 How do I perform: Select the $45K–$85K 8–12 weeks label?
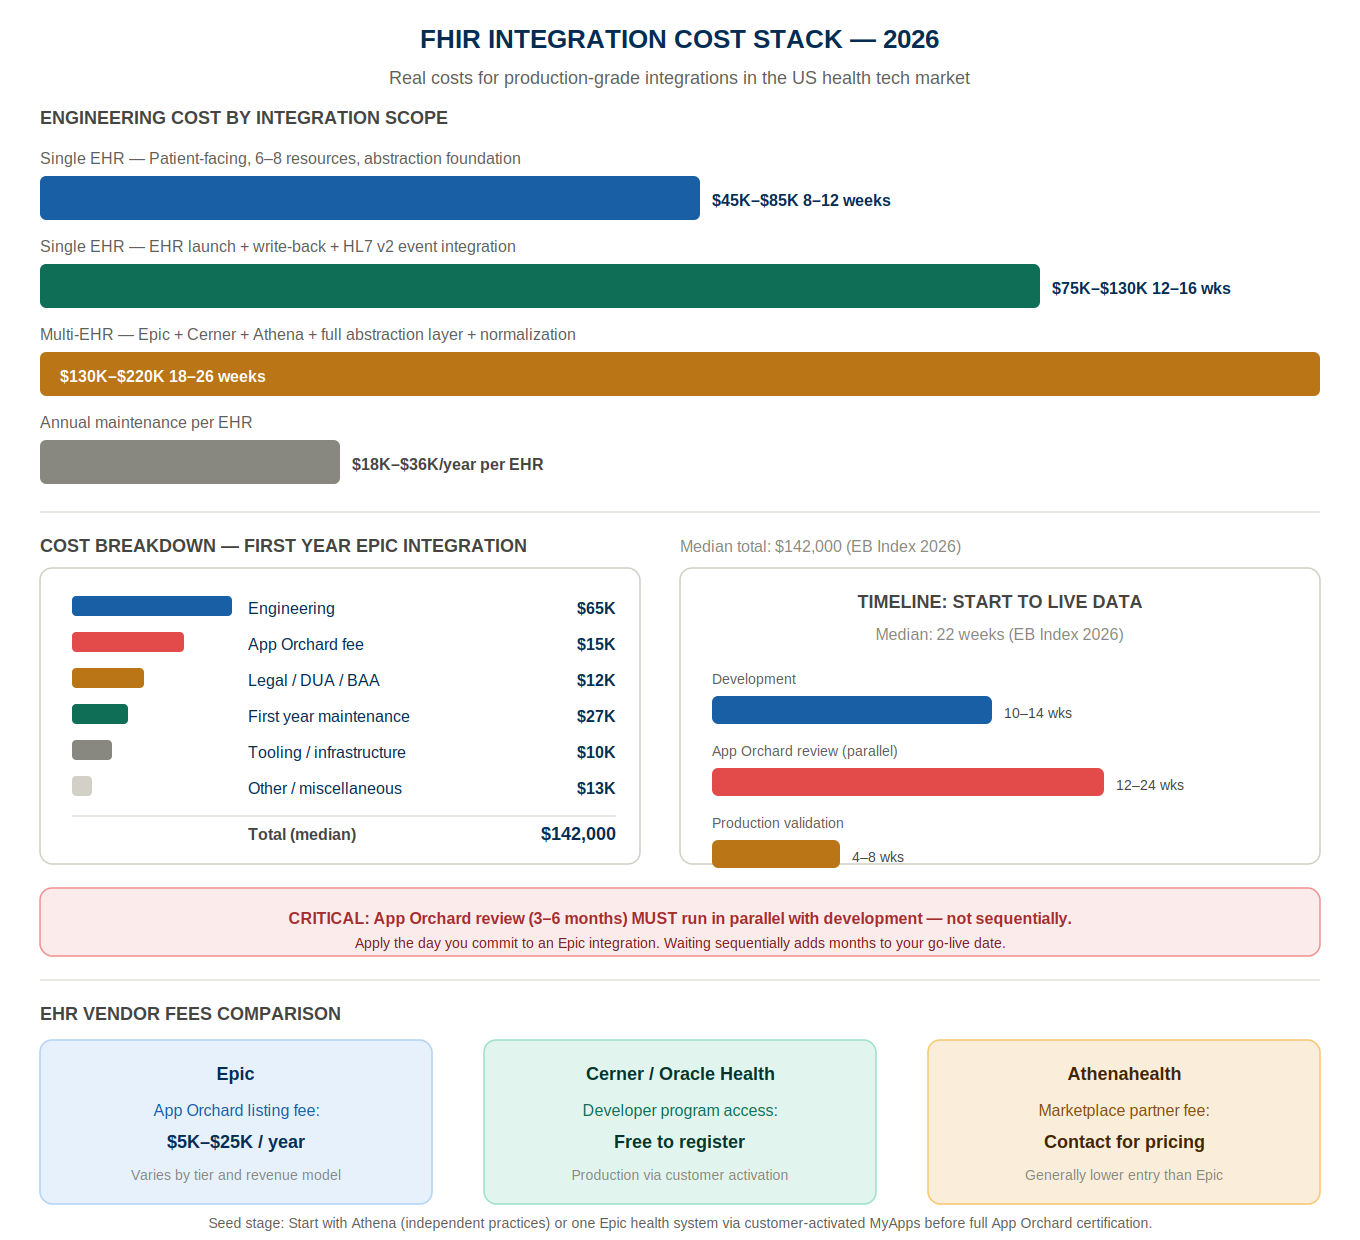(x=801, y=200)
